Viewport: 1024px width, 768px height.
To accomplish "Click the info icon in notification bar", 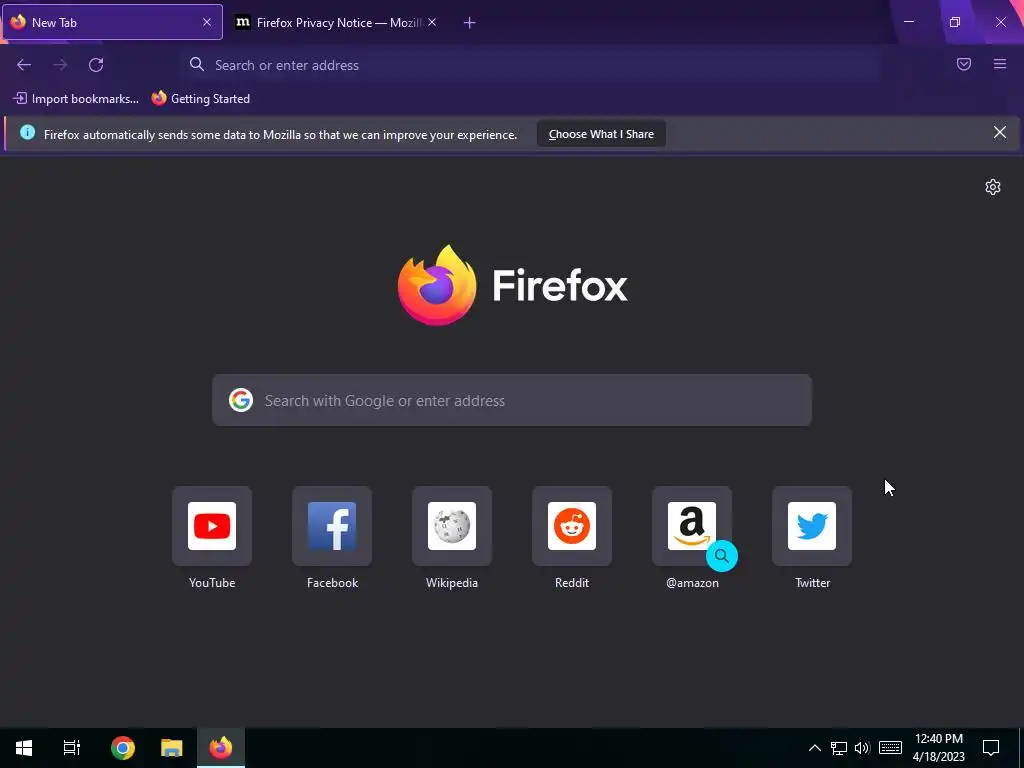I will pos(27,133).
